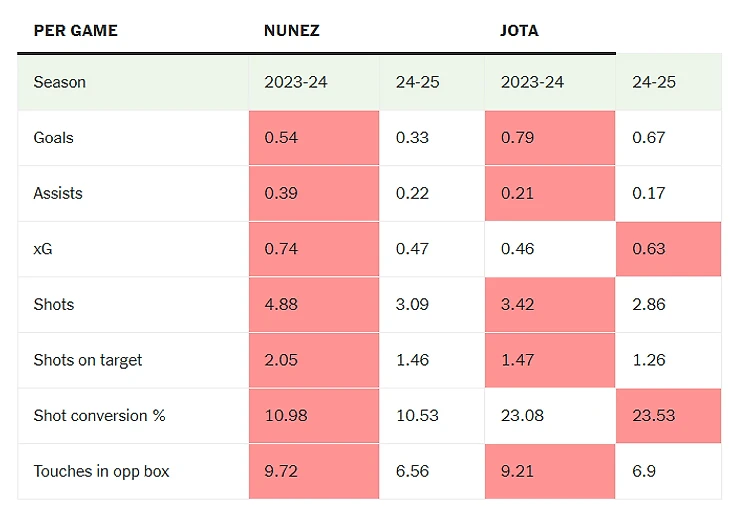Click Jota's 24-25 shot conversion 23.53
Screen dimensions: 730x516
[654, 415]
